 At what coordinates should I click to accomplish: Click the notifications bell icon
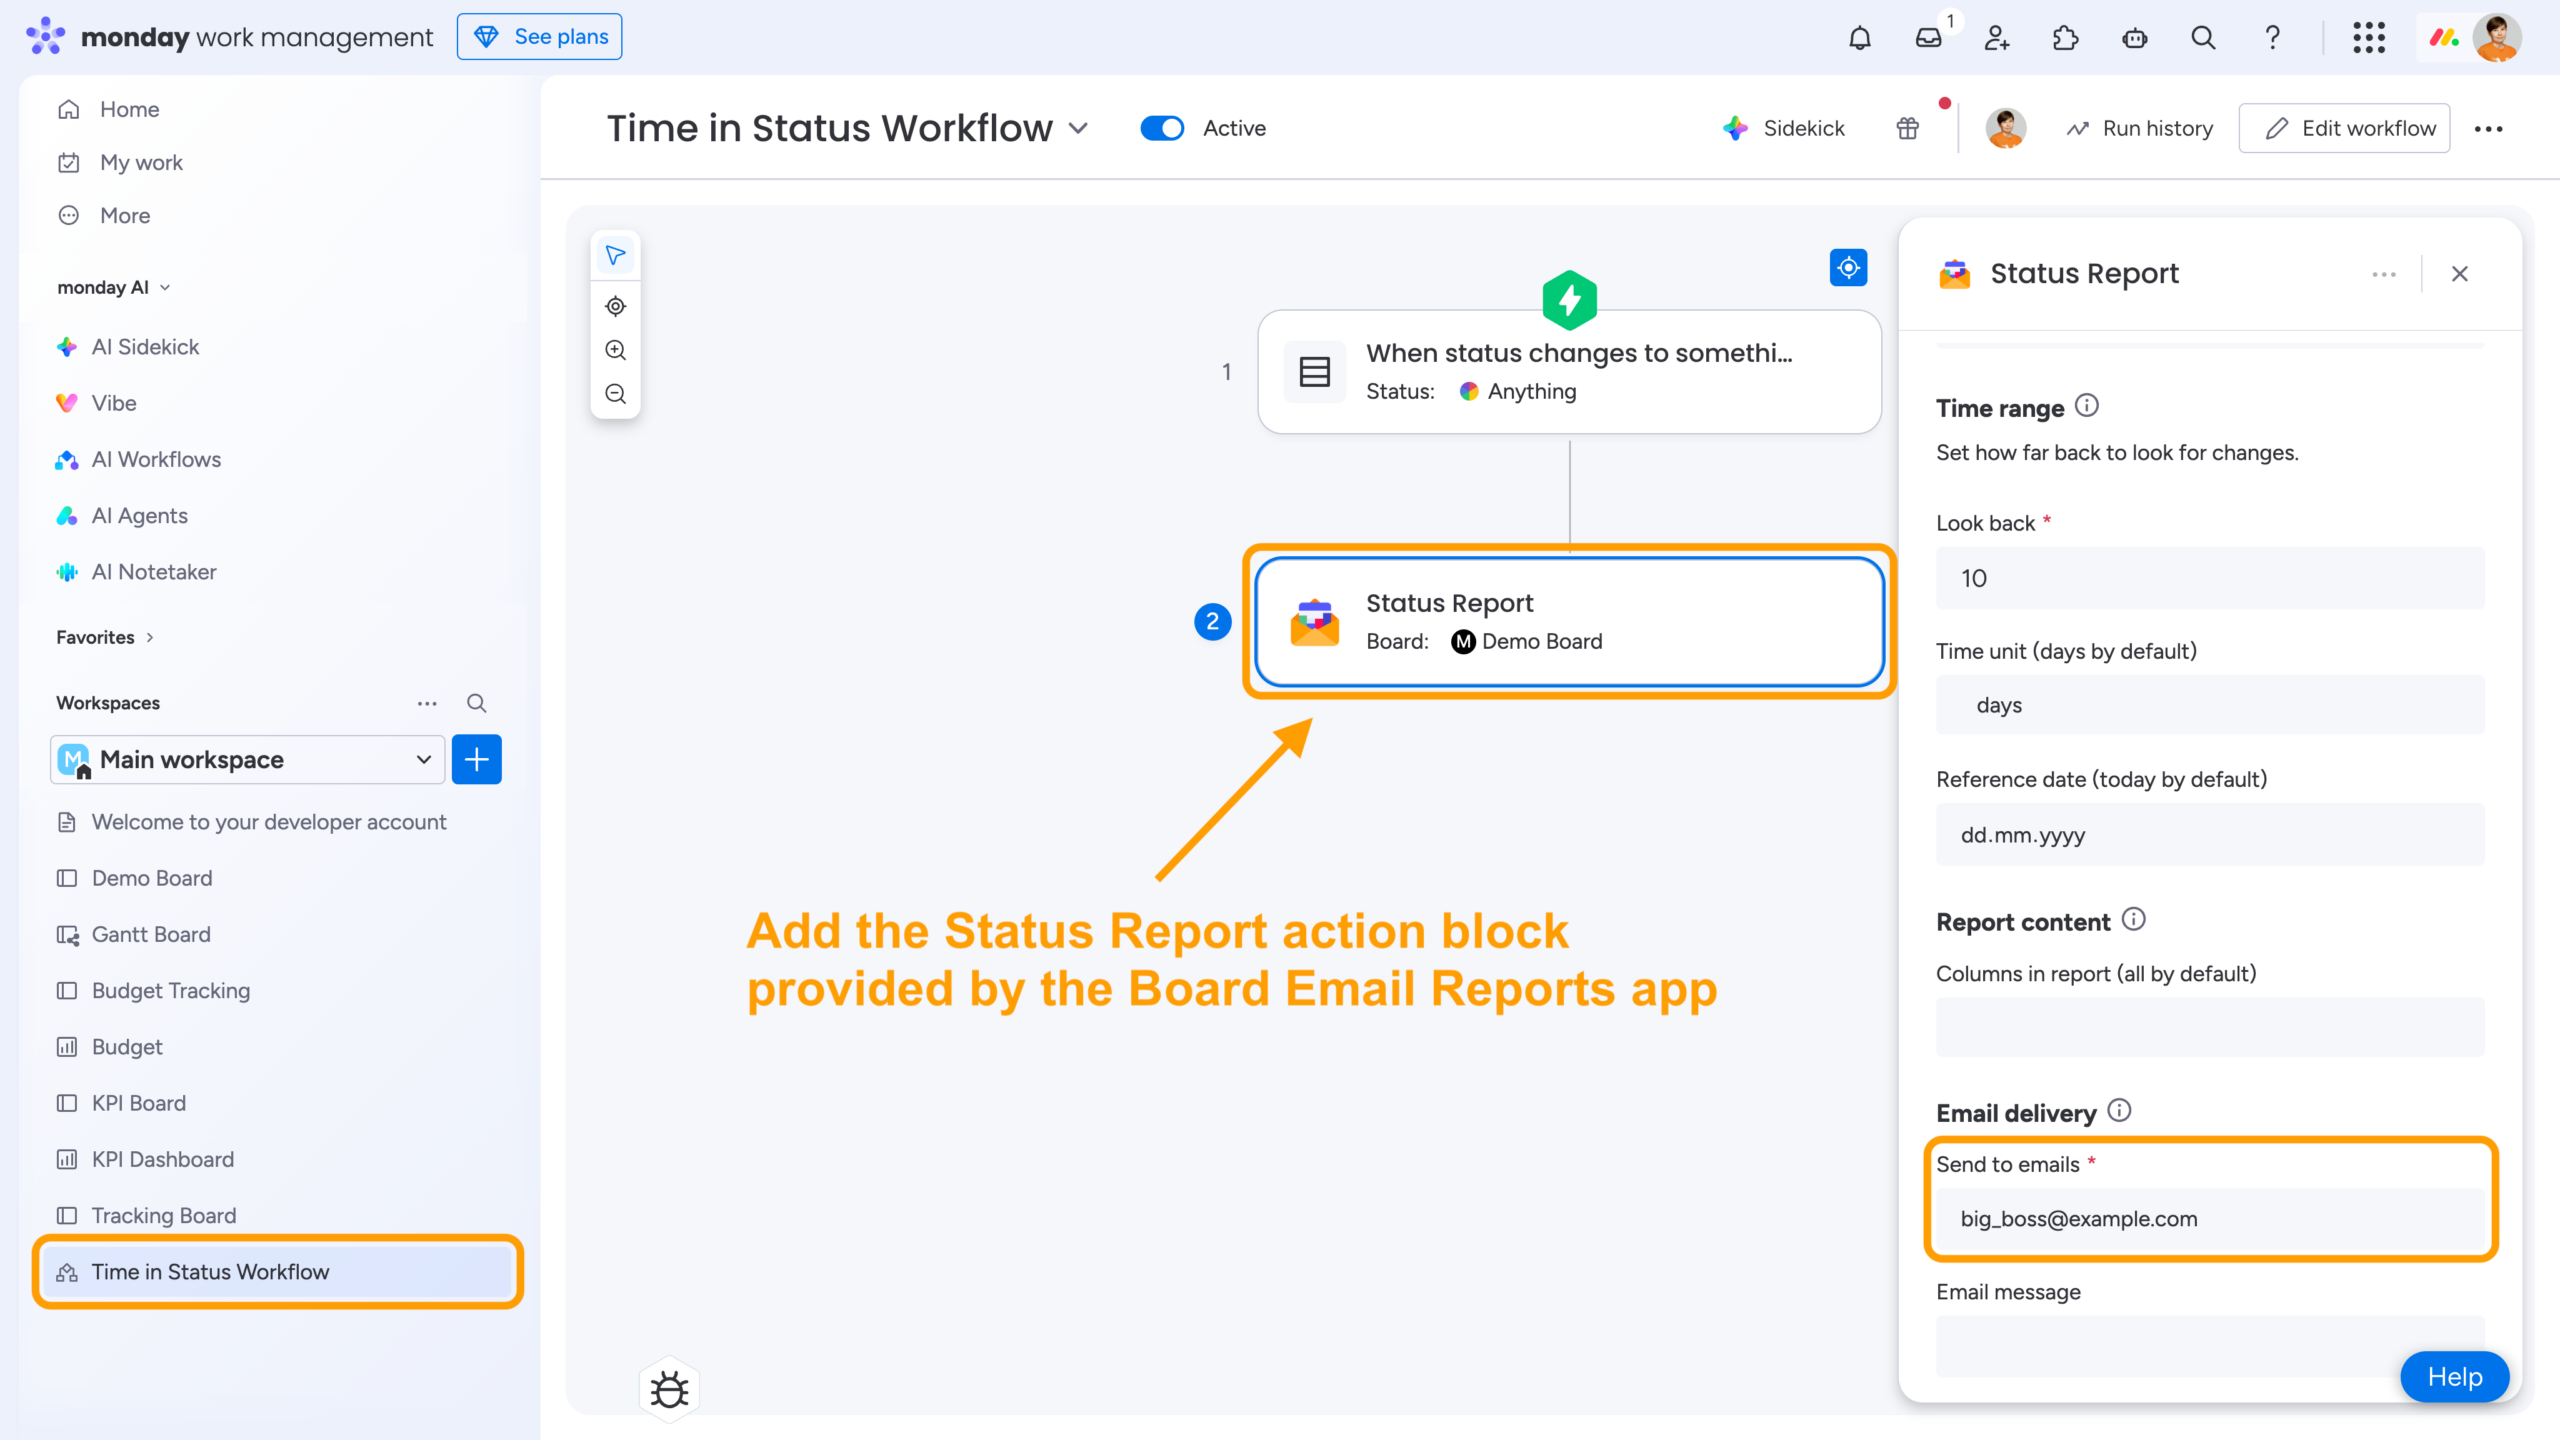(1860, 37)
